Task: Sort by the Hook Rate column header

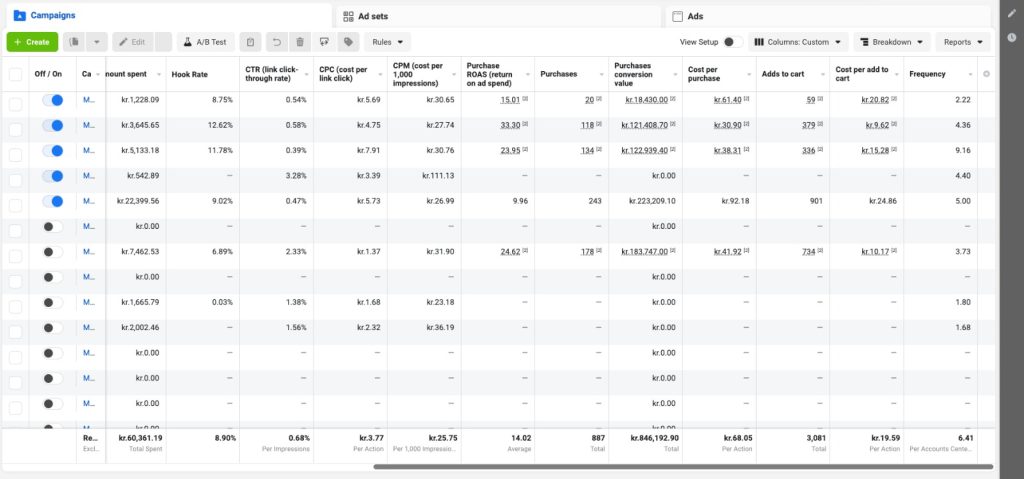Action: [x=190, y=74]
